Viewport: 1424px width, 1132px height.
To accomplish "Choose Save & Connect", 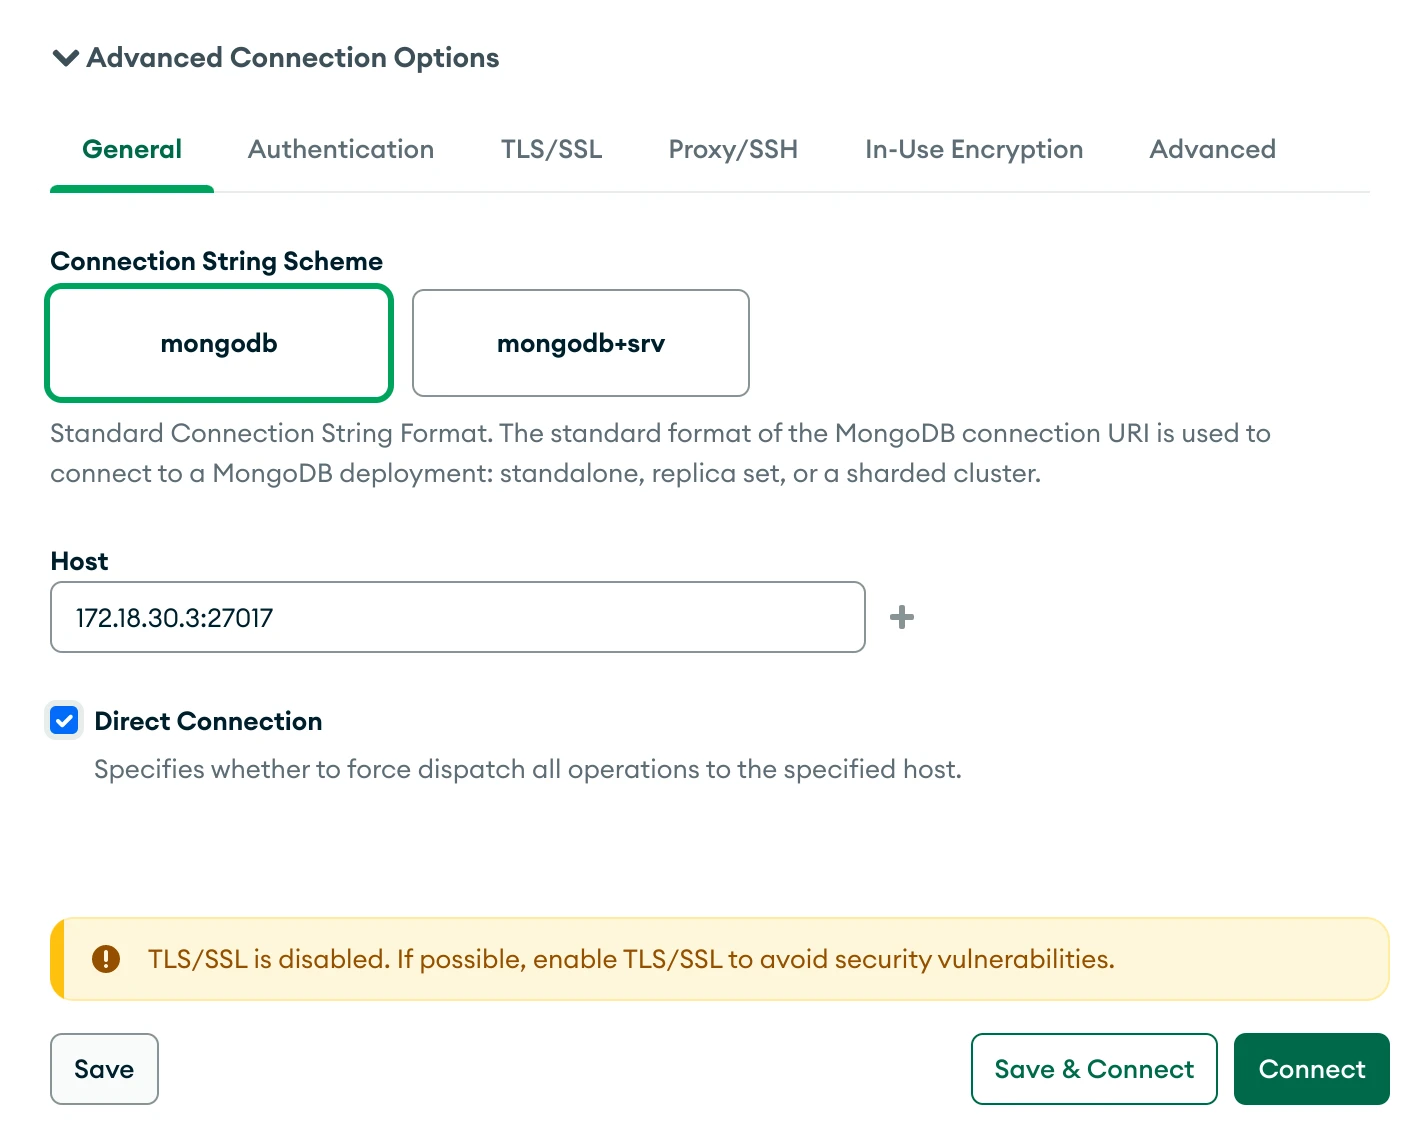I will click(x=1093, y=1069).
